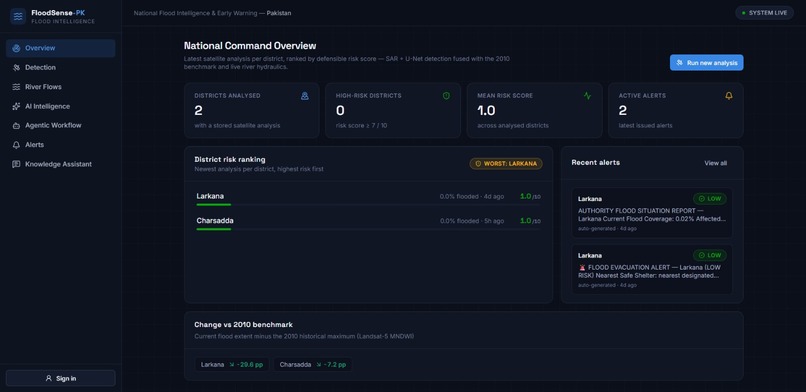
Task: Open the Authority Flood Situation Report alert
Action: coord(652,213)
